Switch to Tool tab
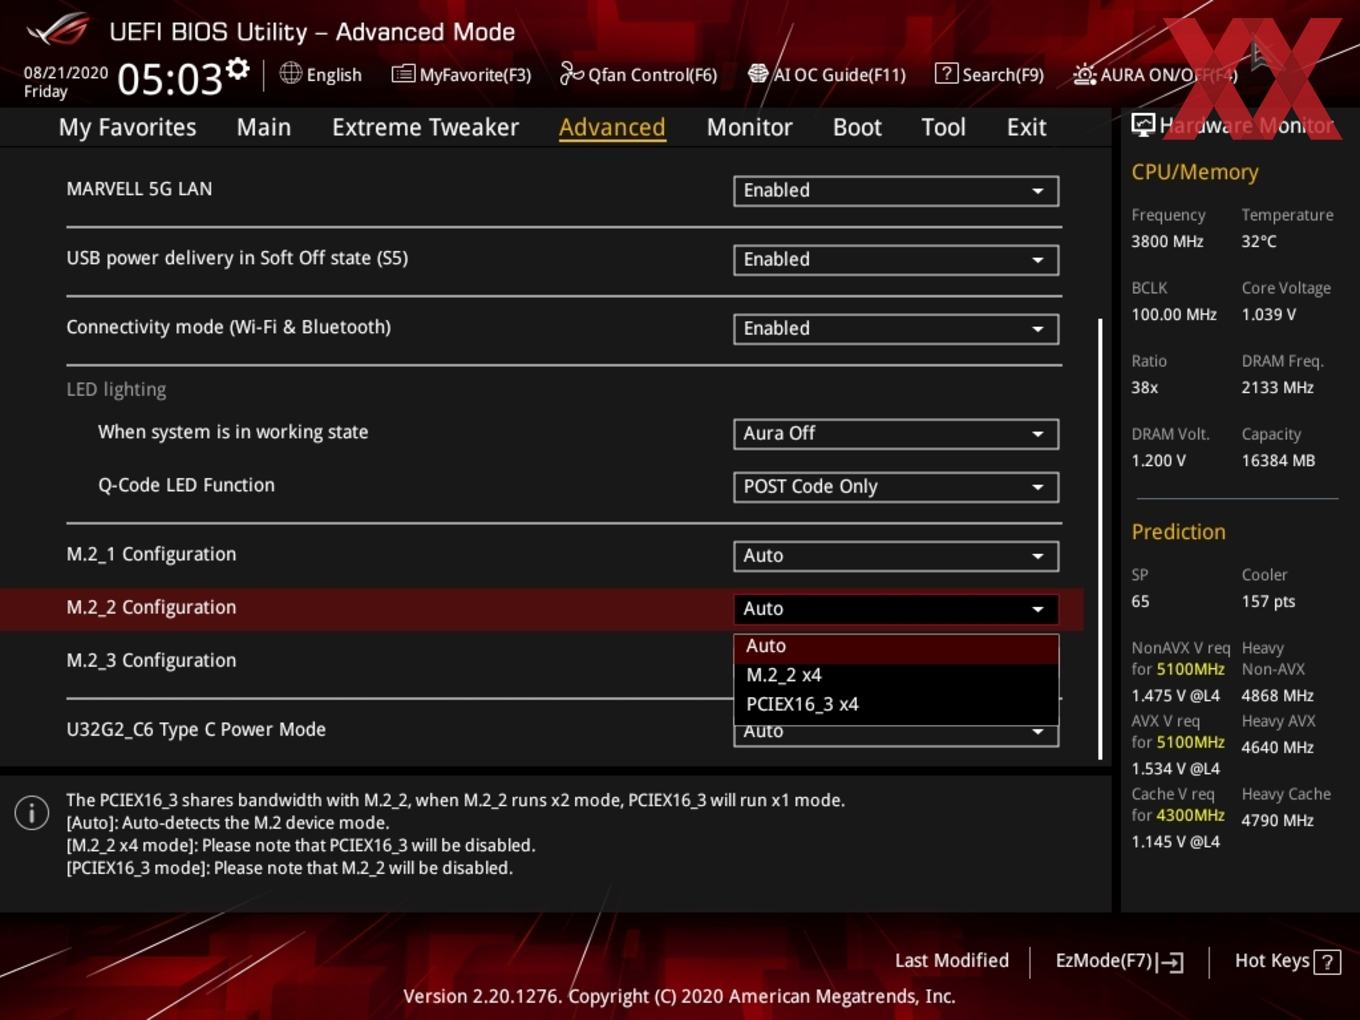The width and height of the screenshot is (1360, 1020). [943, 127]
